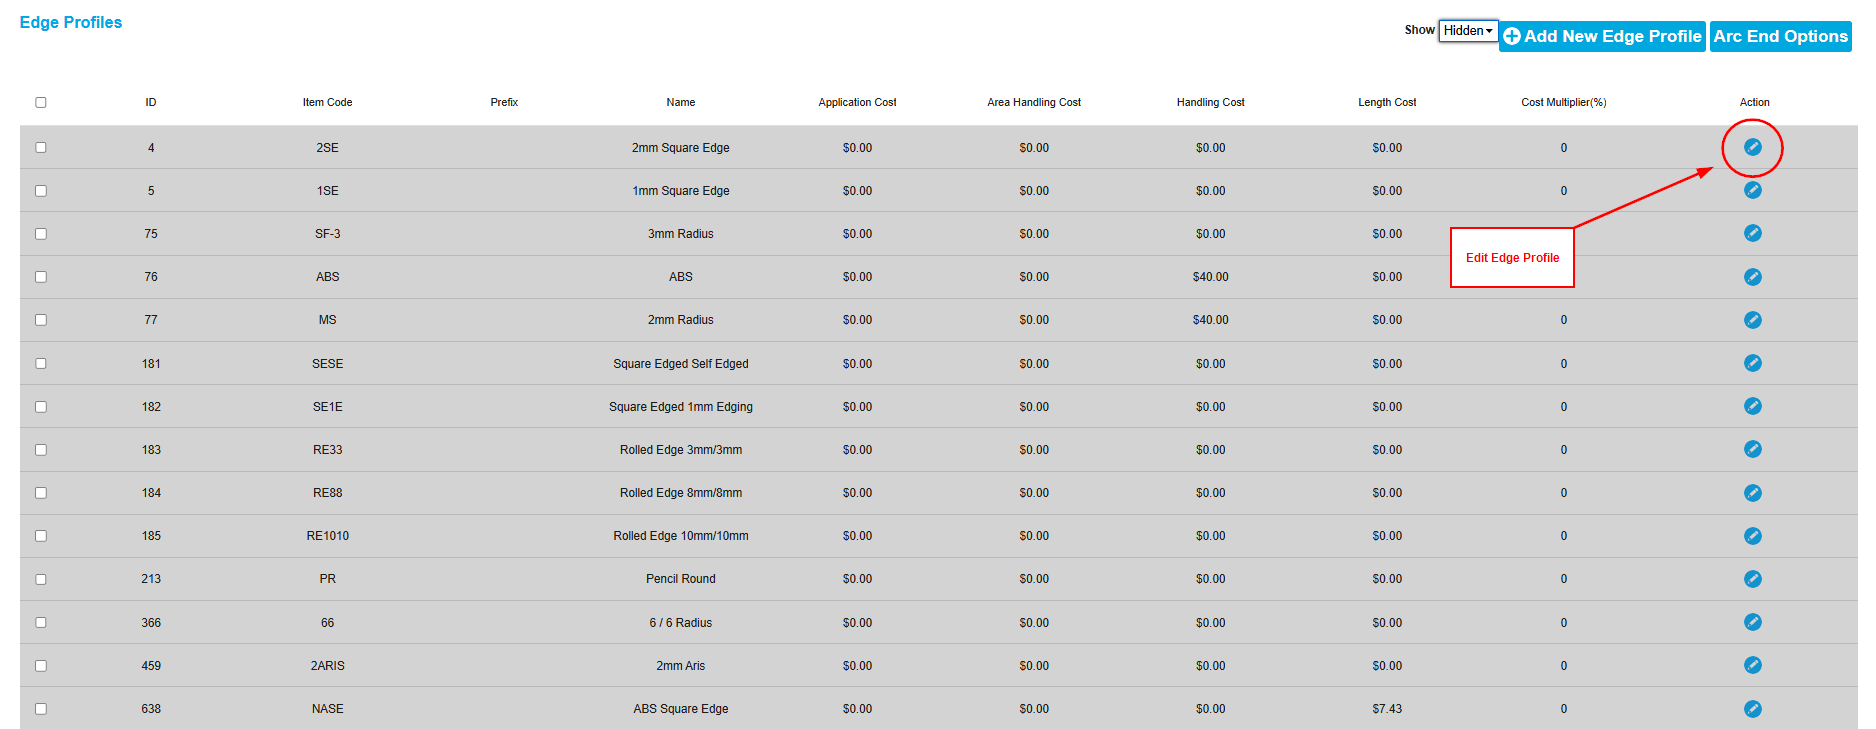Click the Cost Multiplier(%) header
Image resolution: width=1876 pixels, height=729 pixels.
pos(1564,102)
